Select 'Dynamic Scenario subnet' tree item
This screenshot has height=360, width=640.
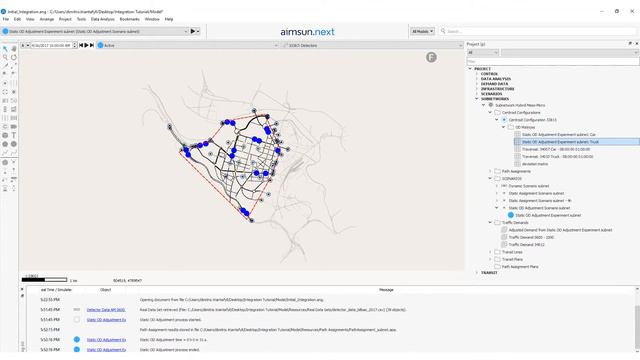(x=529, y=186)
